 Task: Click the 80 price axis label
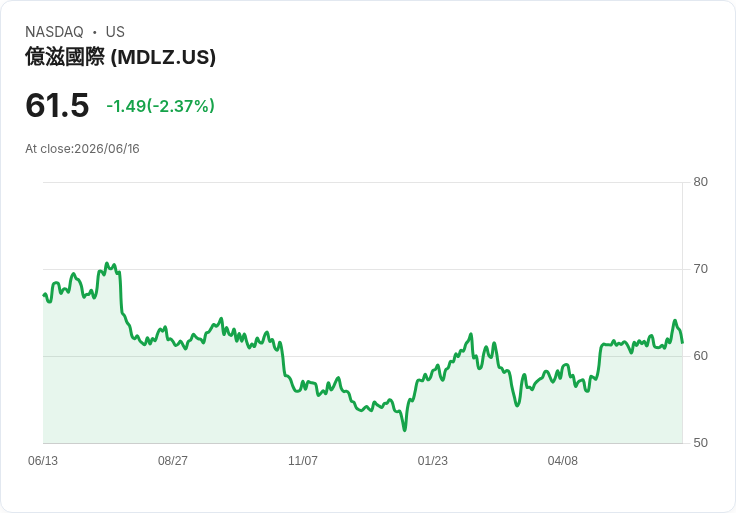pos(700,182)
